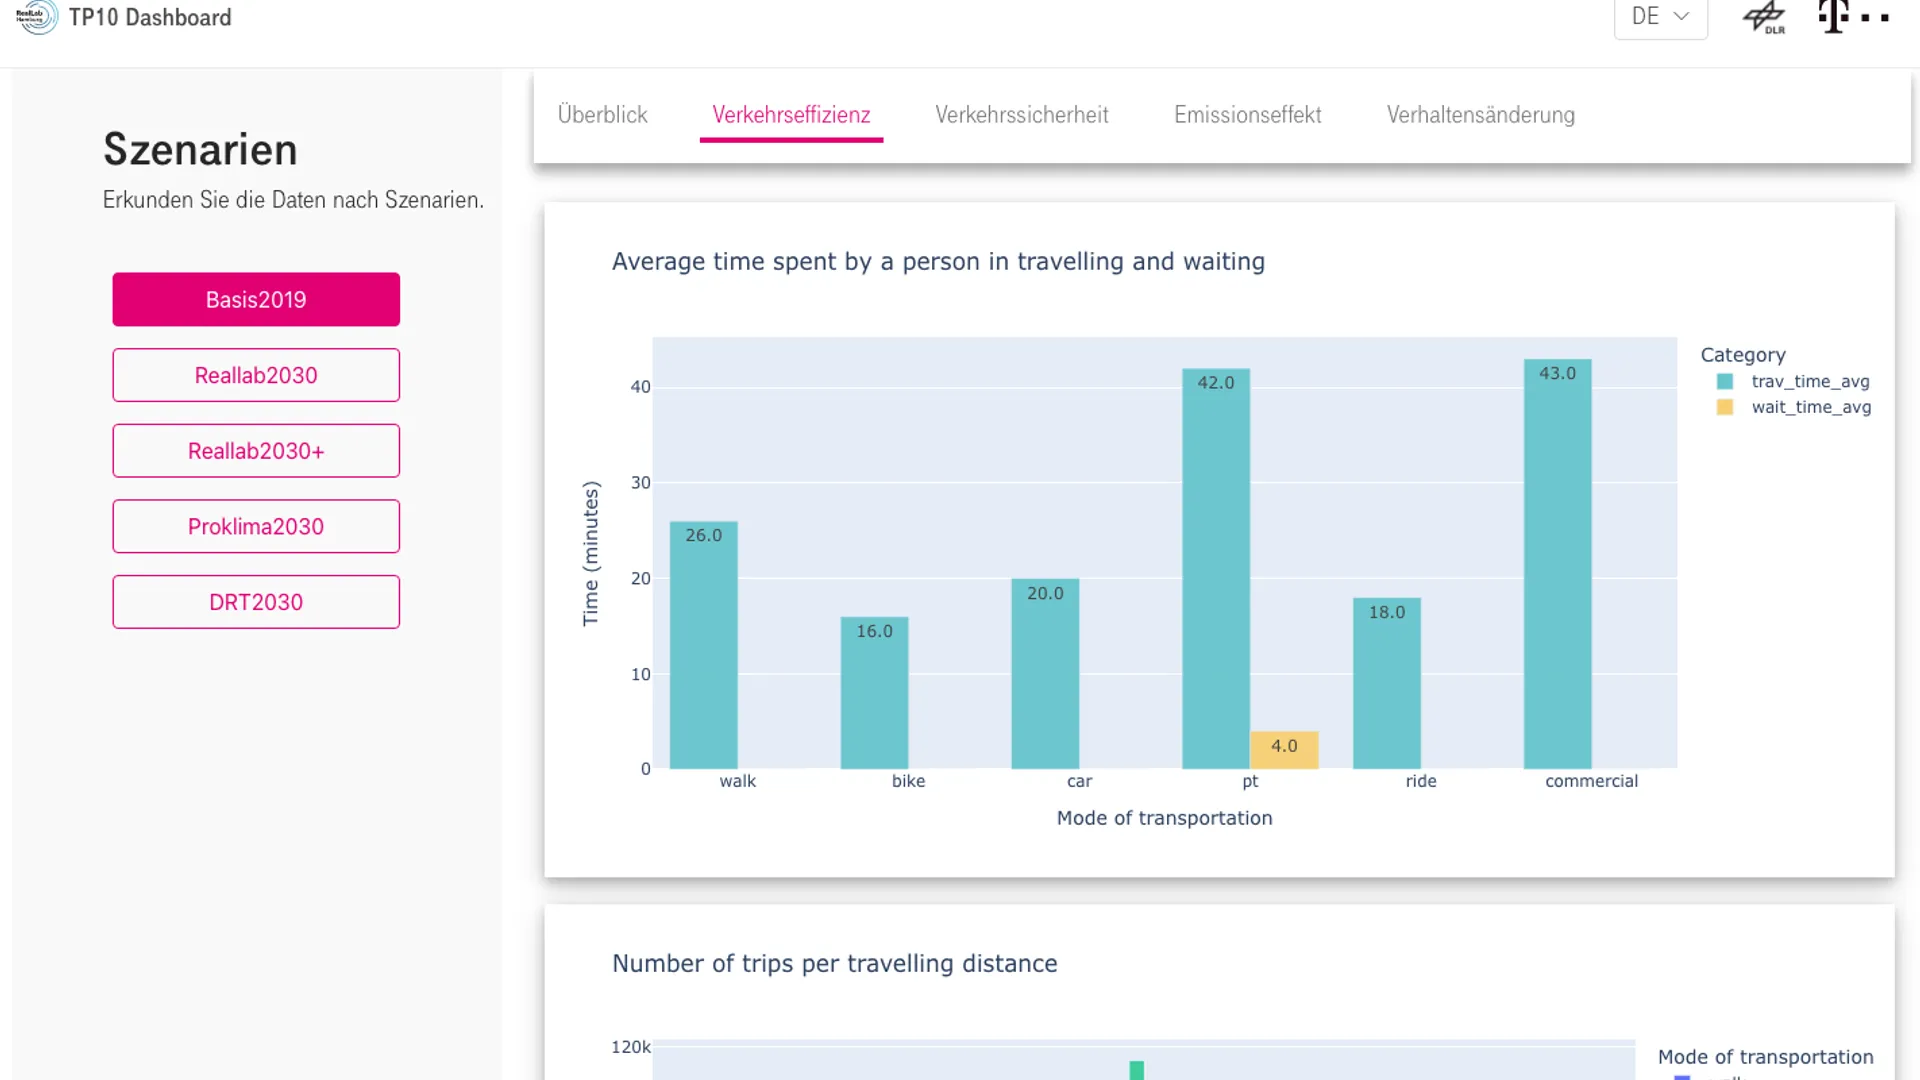
Task: Click the 'walk' axis label
Action: [x=737, y=781]
